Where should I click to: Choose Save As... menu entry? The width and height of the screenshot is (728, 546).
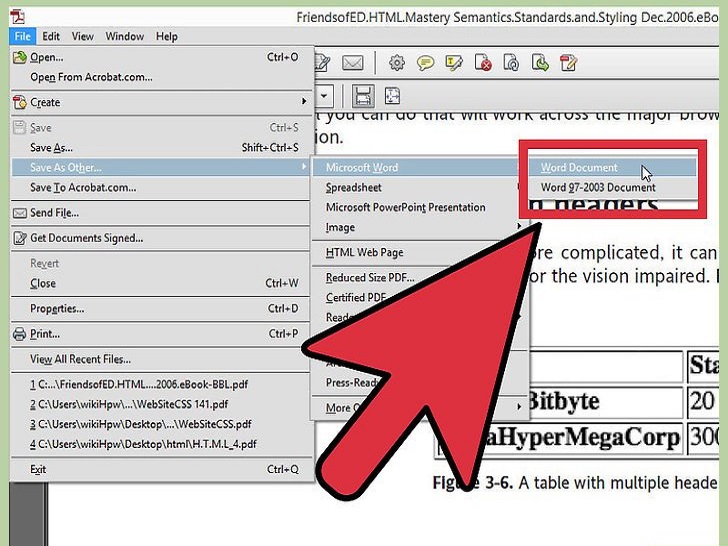tap(161, 148)
